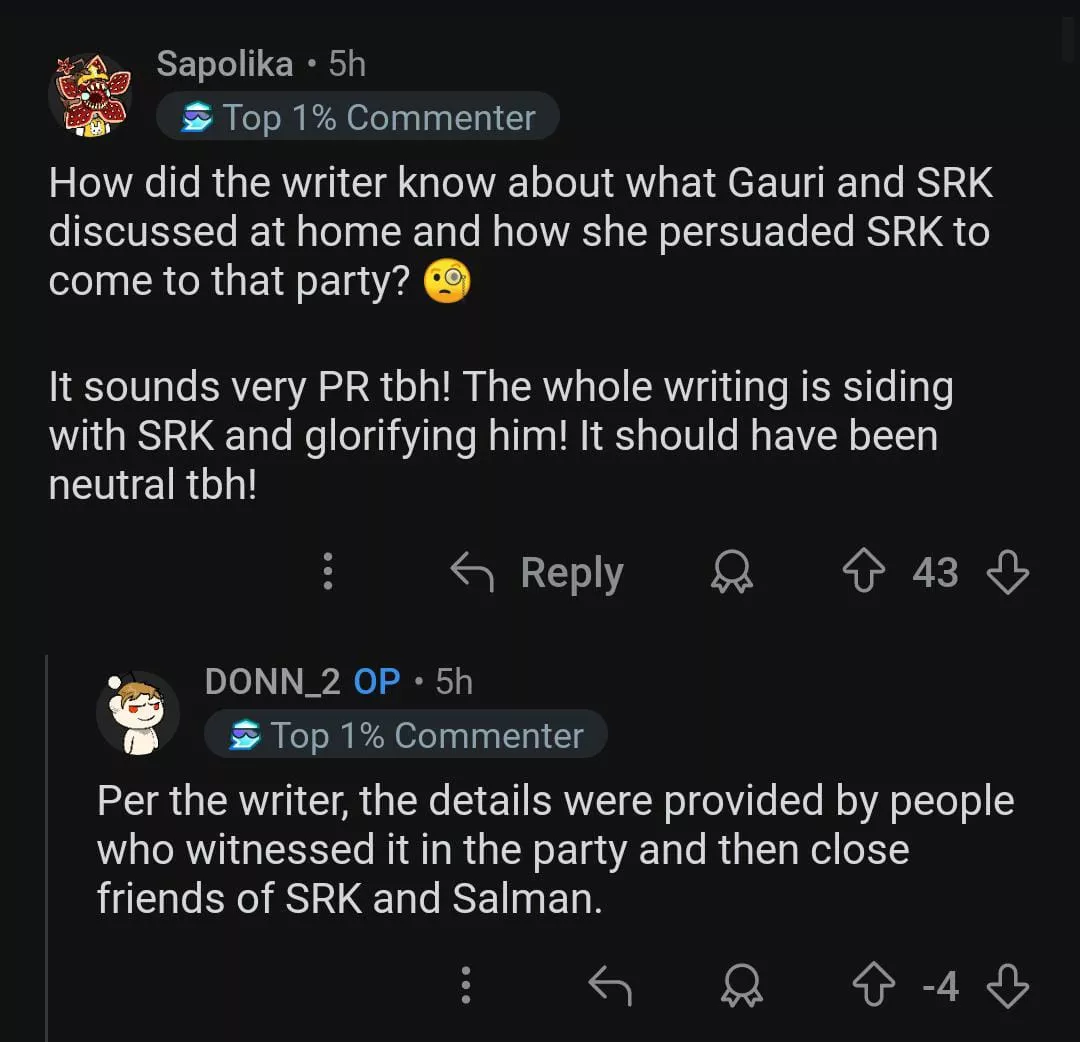
Task: Open the DONN_2 username link
Action: click(273, 681)
